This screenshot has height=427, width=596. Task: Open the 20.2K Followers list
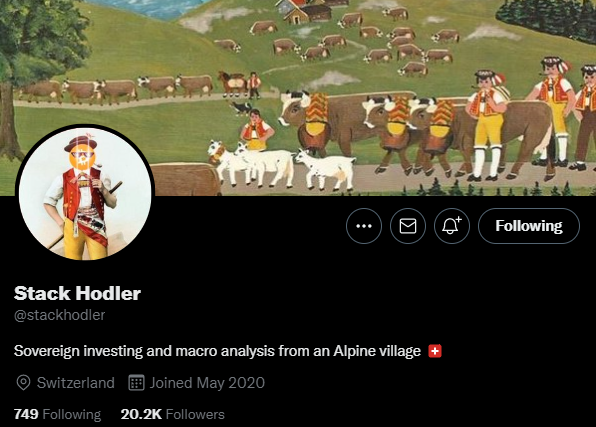tap(173, 414)
